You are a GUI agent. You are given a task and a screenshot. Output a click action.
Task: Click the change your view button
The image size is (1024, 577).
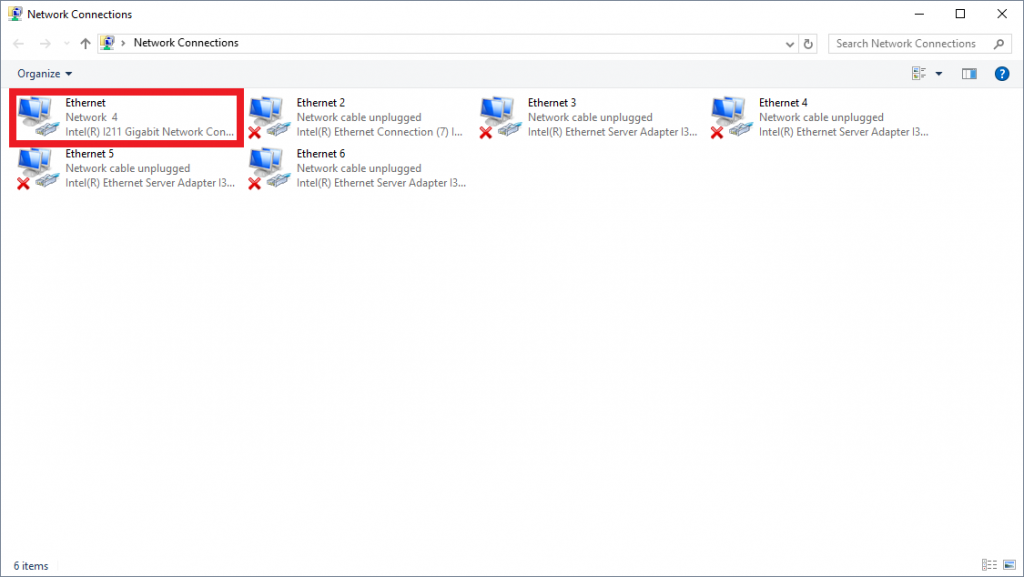pos(919,74)
